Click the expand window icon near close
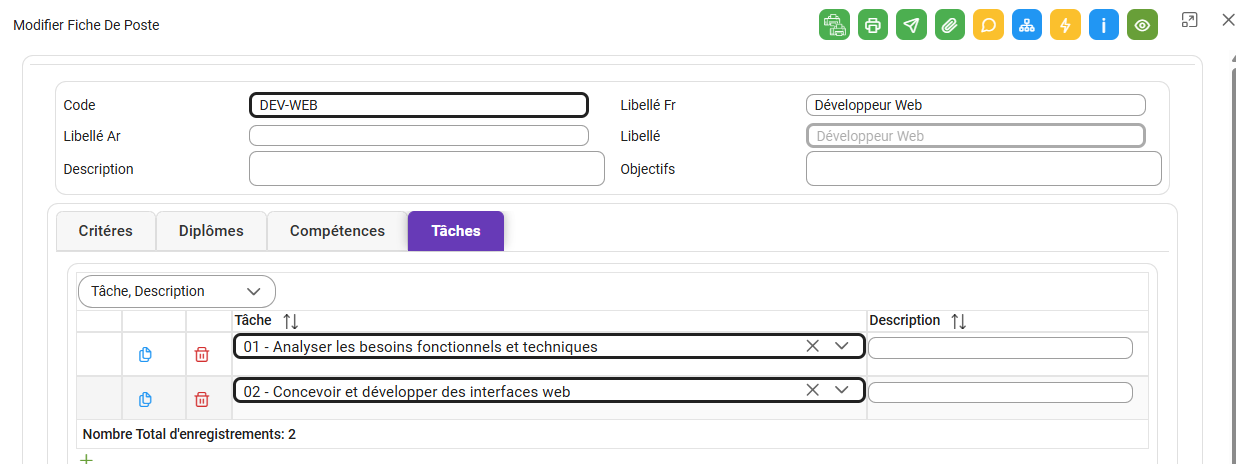This screenshot has width=1236, height=464. tap(1189, 20)
